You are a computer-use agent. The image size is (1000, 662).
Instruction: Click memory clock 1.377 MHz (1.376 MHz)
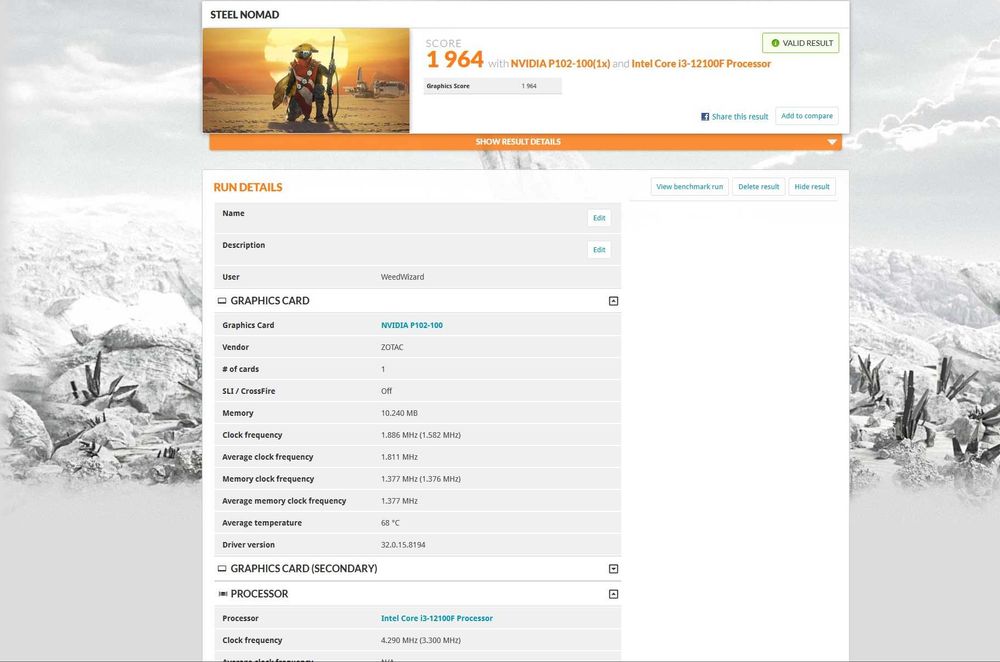tap(421, 479)
